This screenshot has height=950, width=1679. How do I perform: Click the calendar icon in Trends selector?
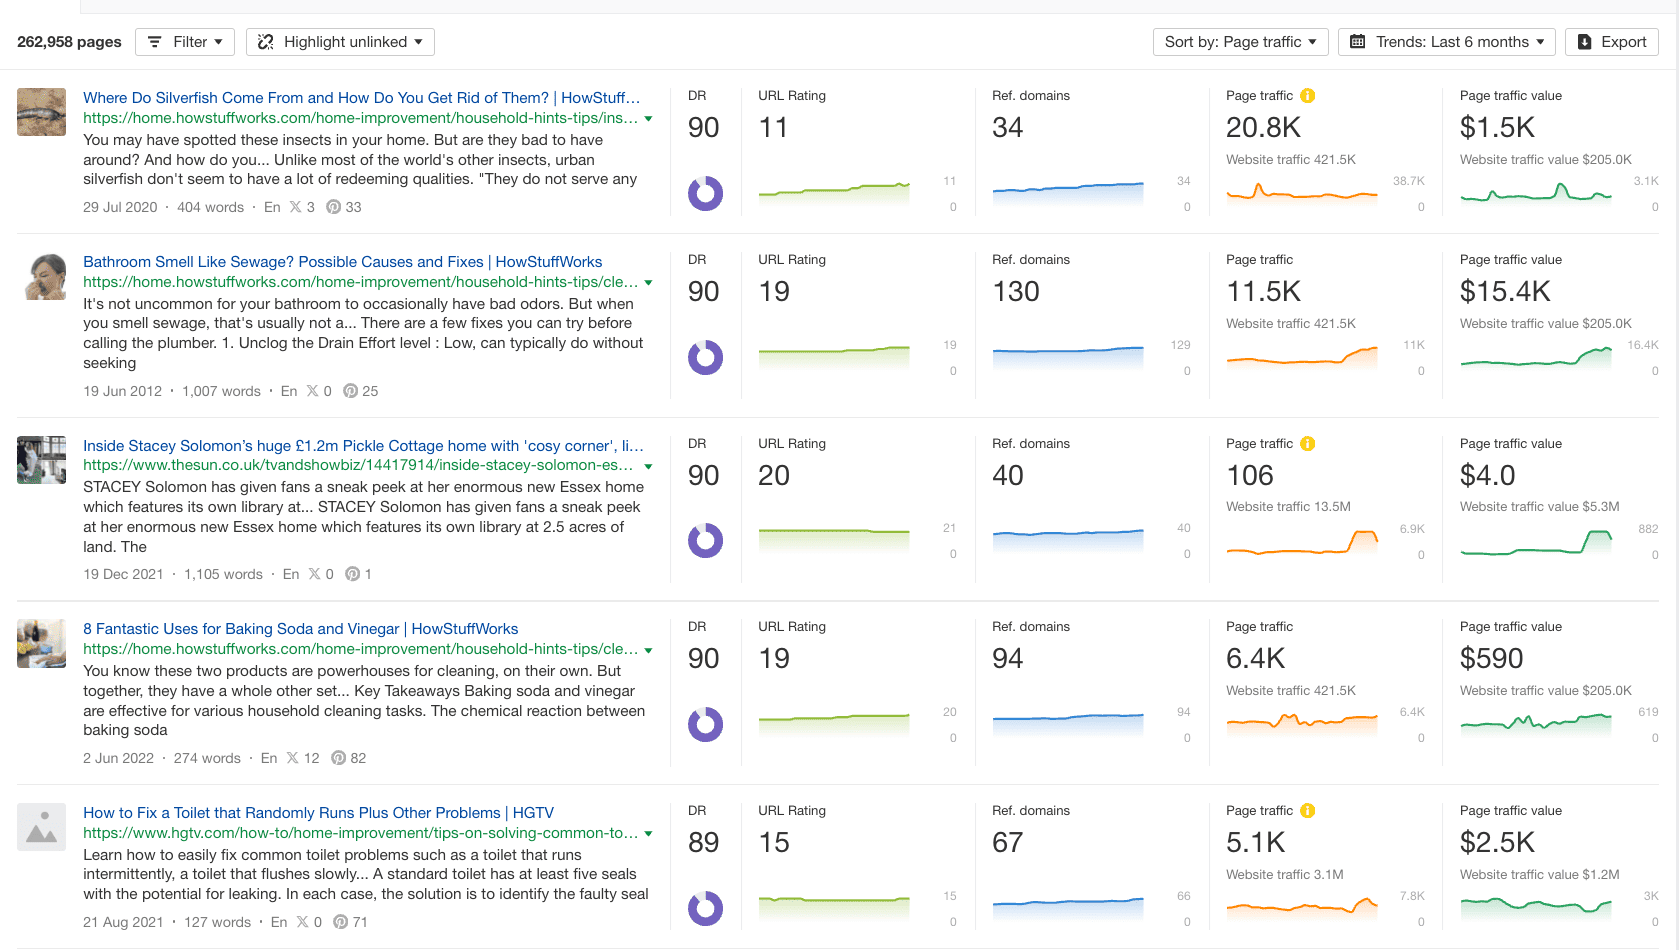coord(1357,41)
